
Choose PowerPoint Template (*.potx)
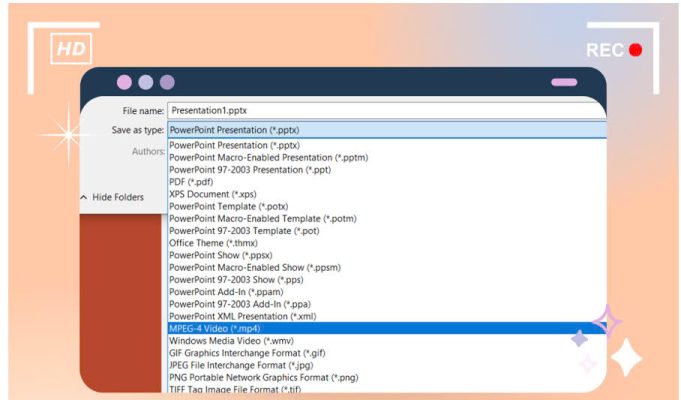(x=387, y=206)
